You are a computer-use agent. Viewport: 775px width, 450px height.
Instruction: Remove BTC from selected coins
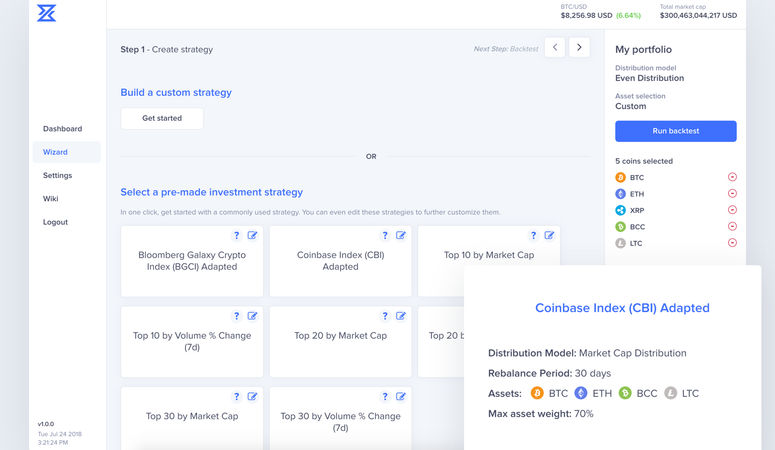pyautogui.click(x=732, y=177)
